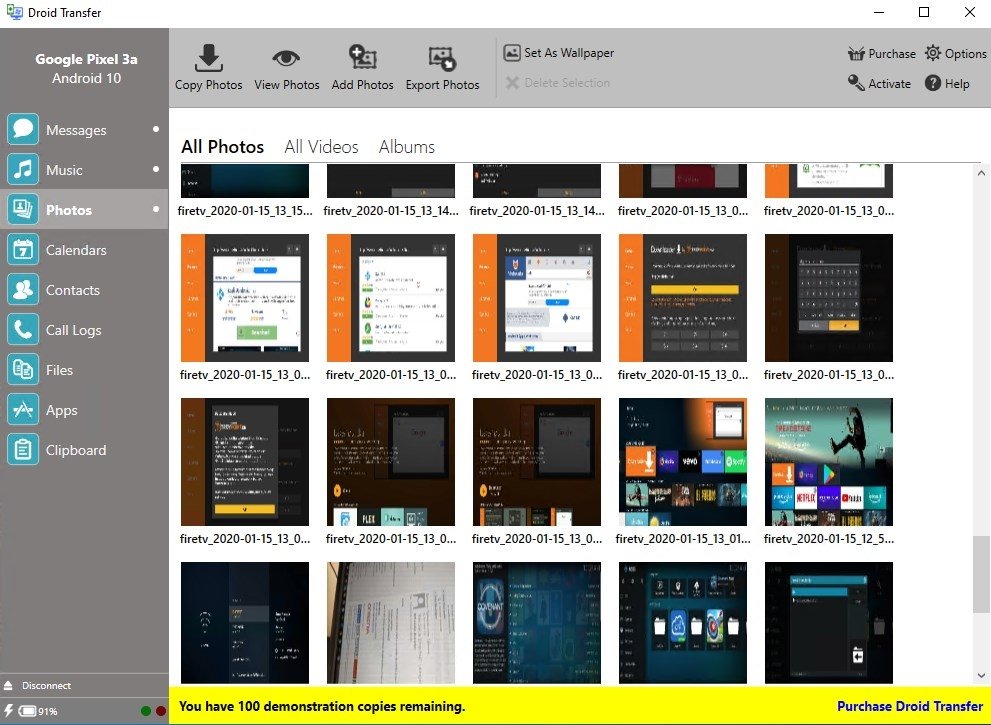Click the file name 'firetv_2020-01-15_12_5...'
Image resolution: width=991 pixels, height=725 pixels.
pyautogui.click(x=829, y=539)
